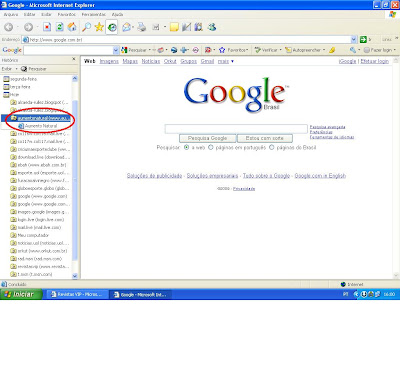Open the Exibir menu in menu bar
This screenshot has width=400, height=374.
(x=46, y=14)
